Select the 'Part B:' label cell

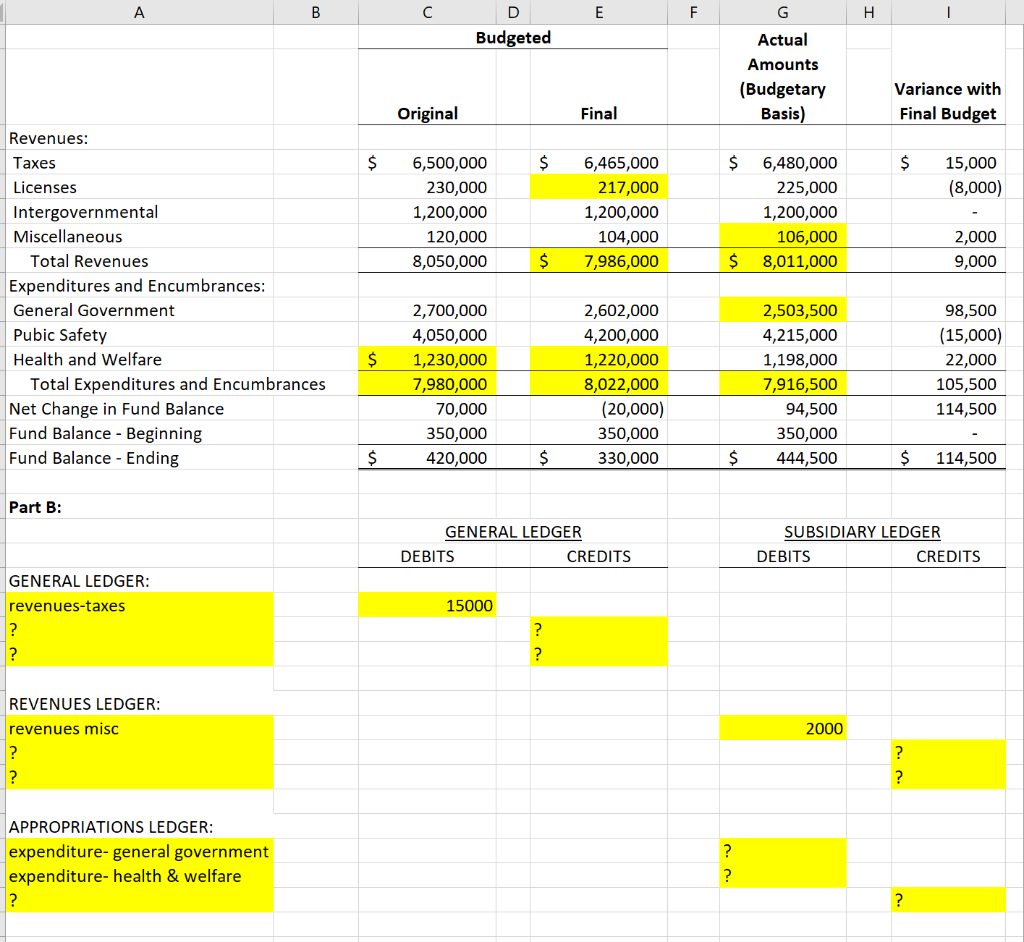35,508
